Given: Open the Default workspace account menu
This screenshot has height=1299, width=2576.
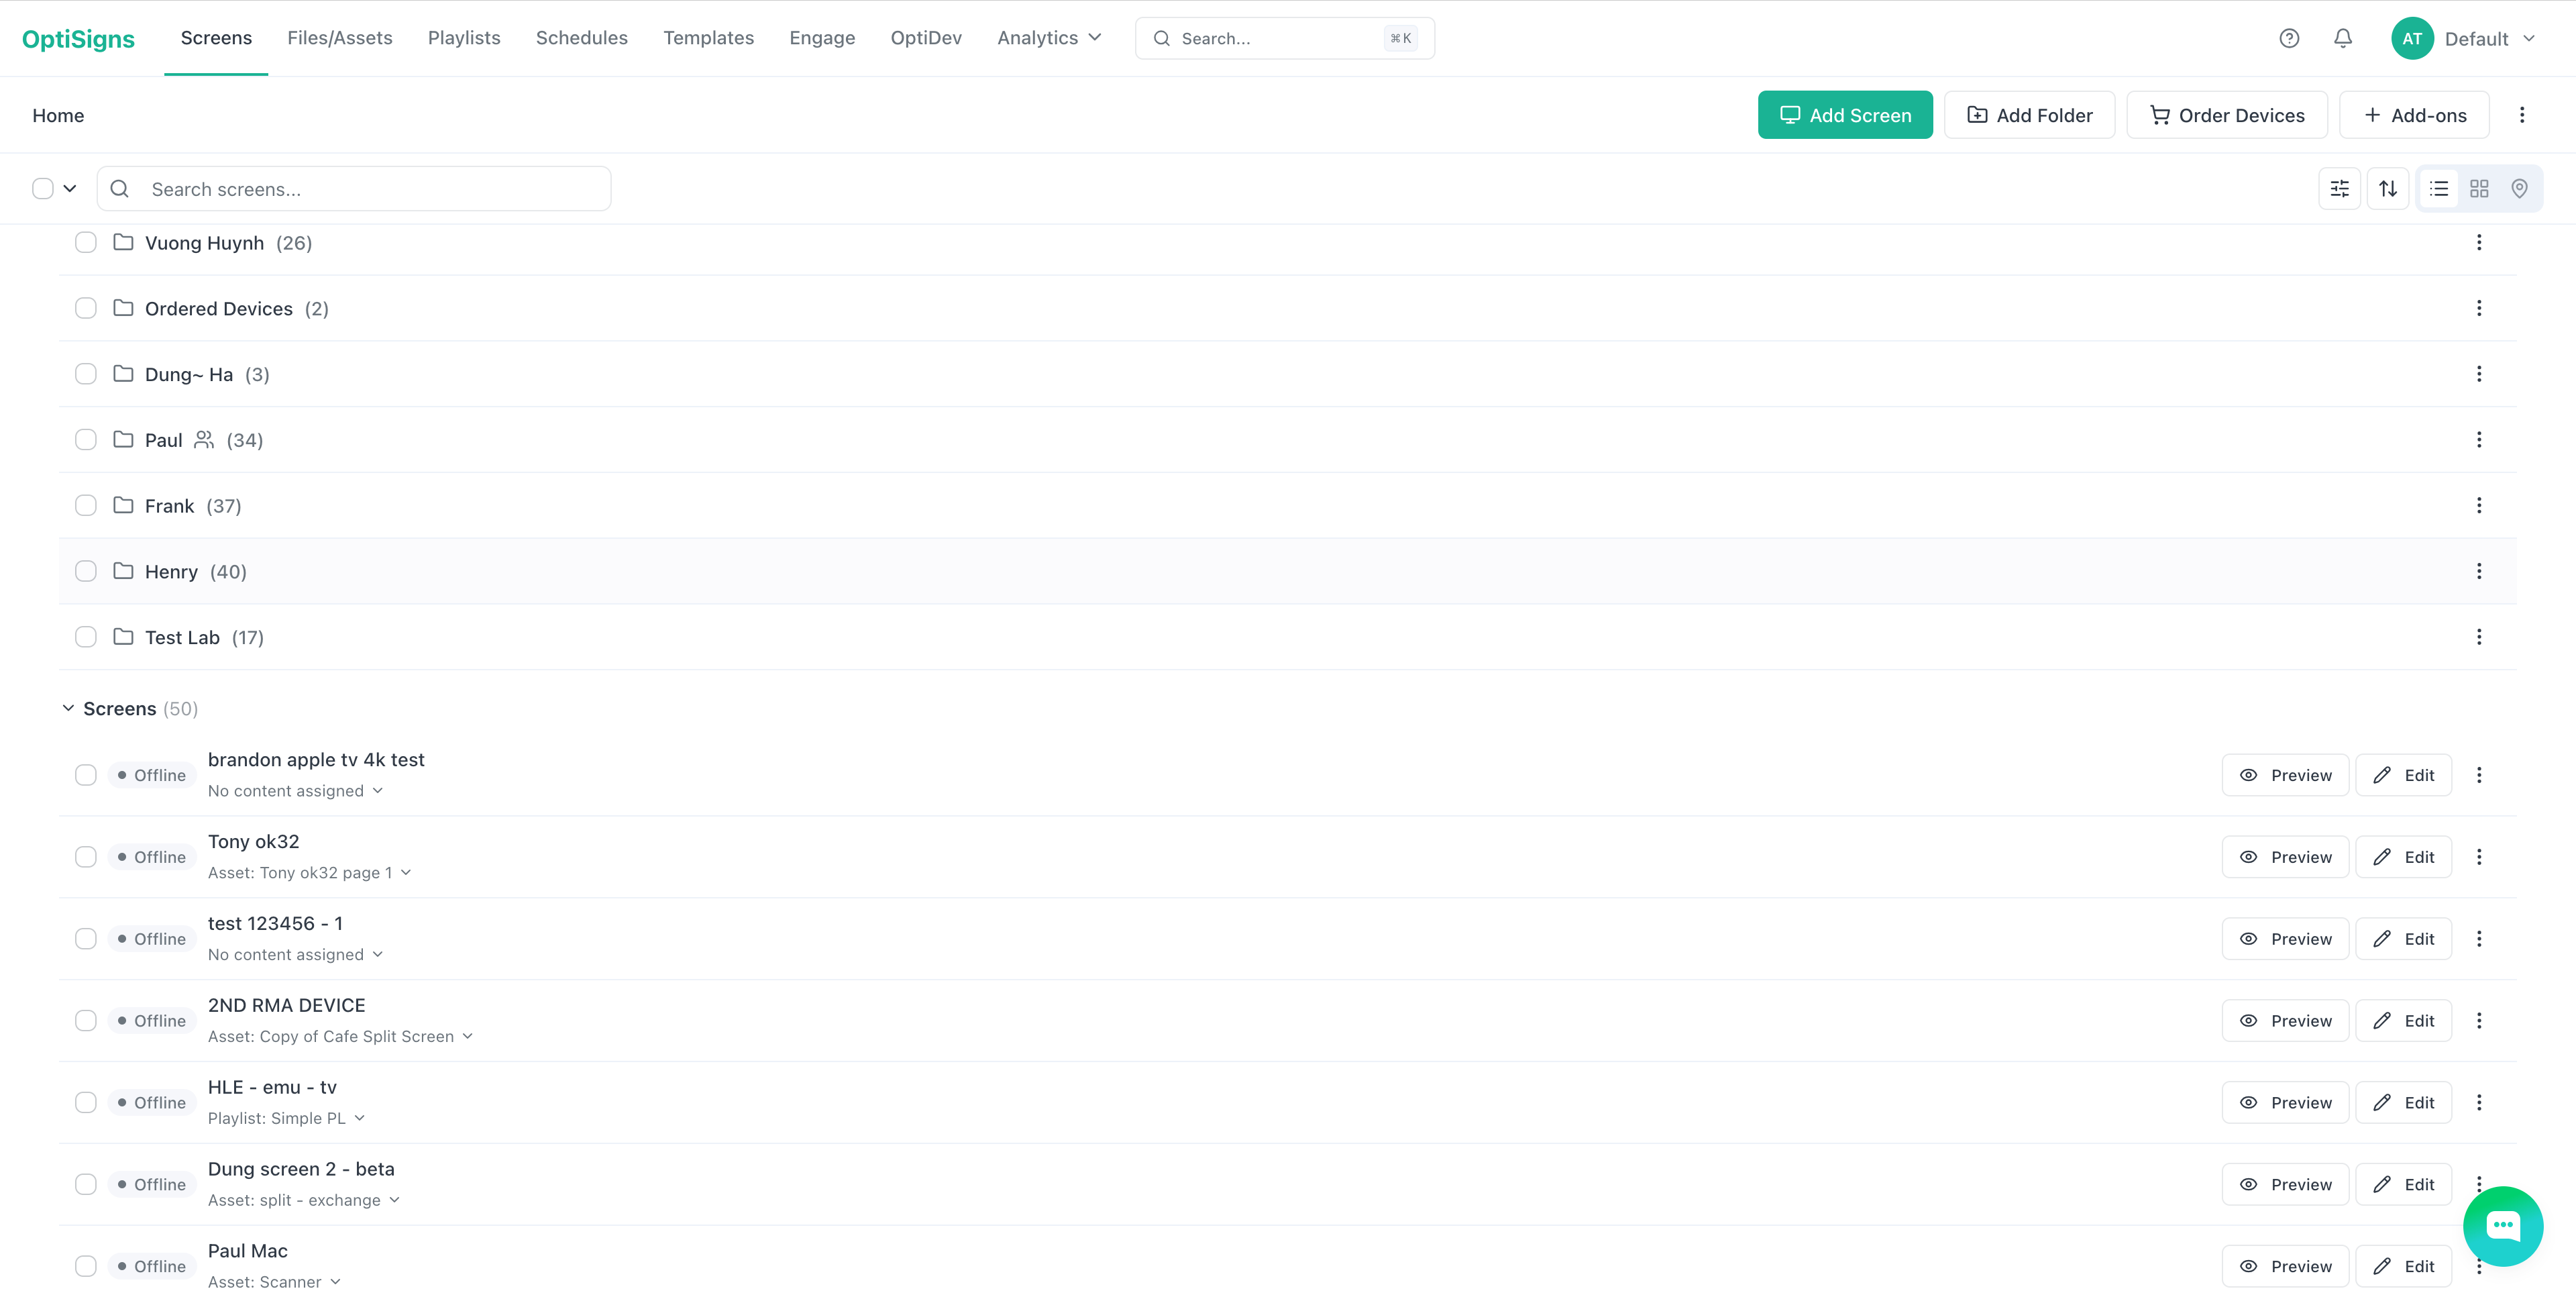Looking at the screenshot, I should coord(2490,37).
